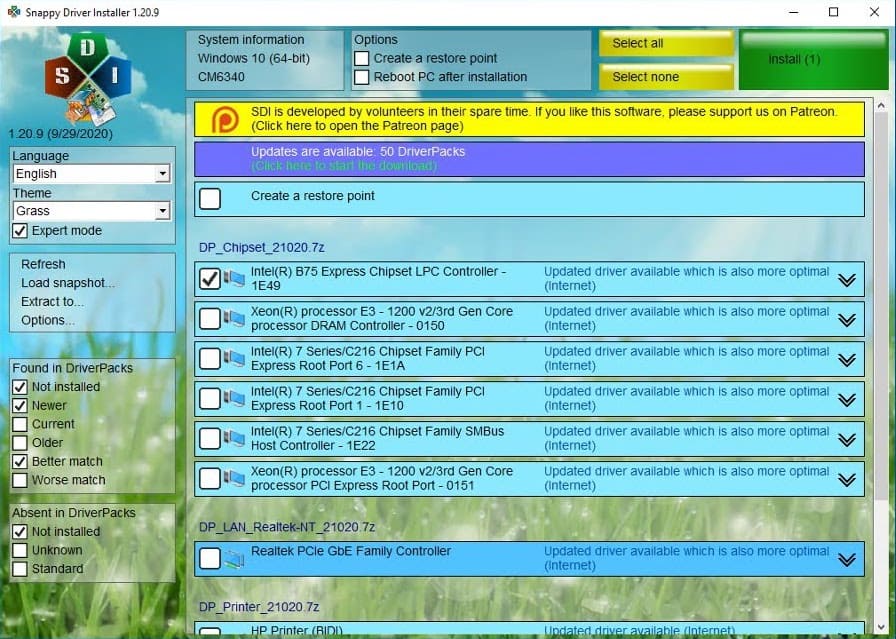The image size is (896, 639).
Task: Open the Options... menu item
Action: 48,320
